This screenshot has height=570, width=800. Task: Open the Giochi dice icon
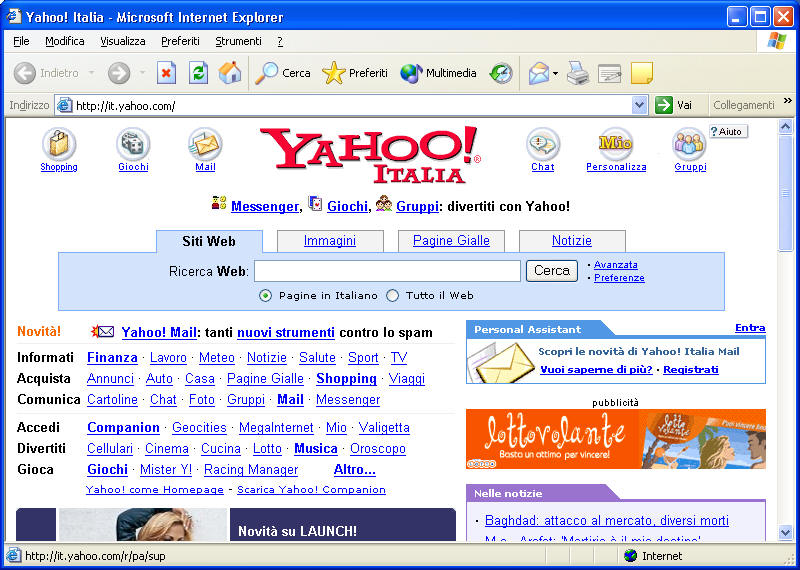click(x=133, y=144)
